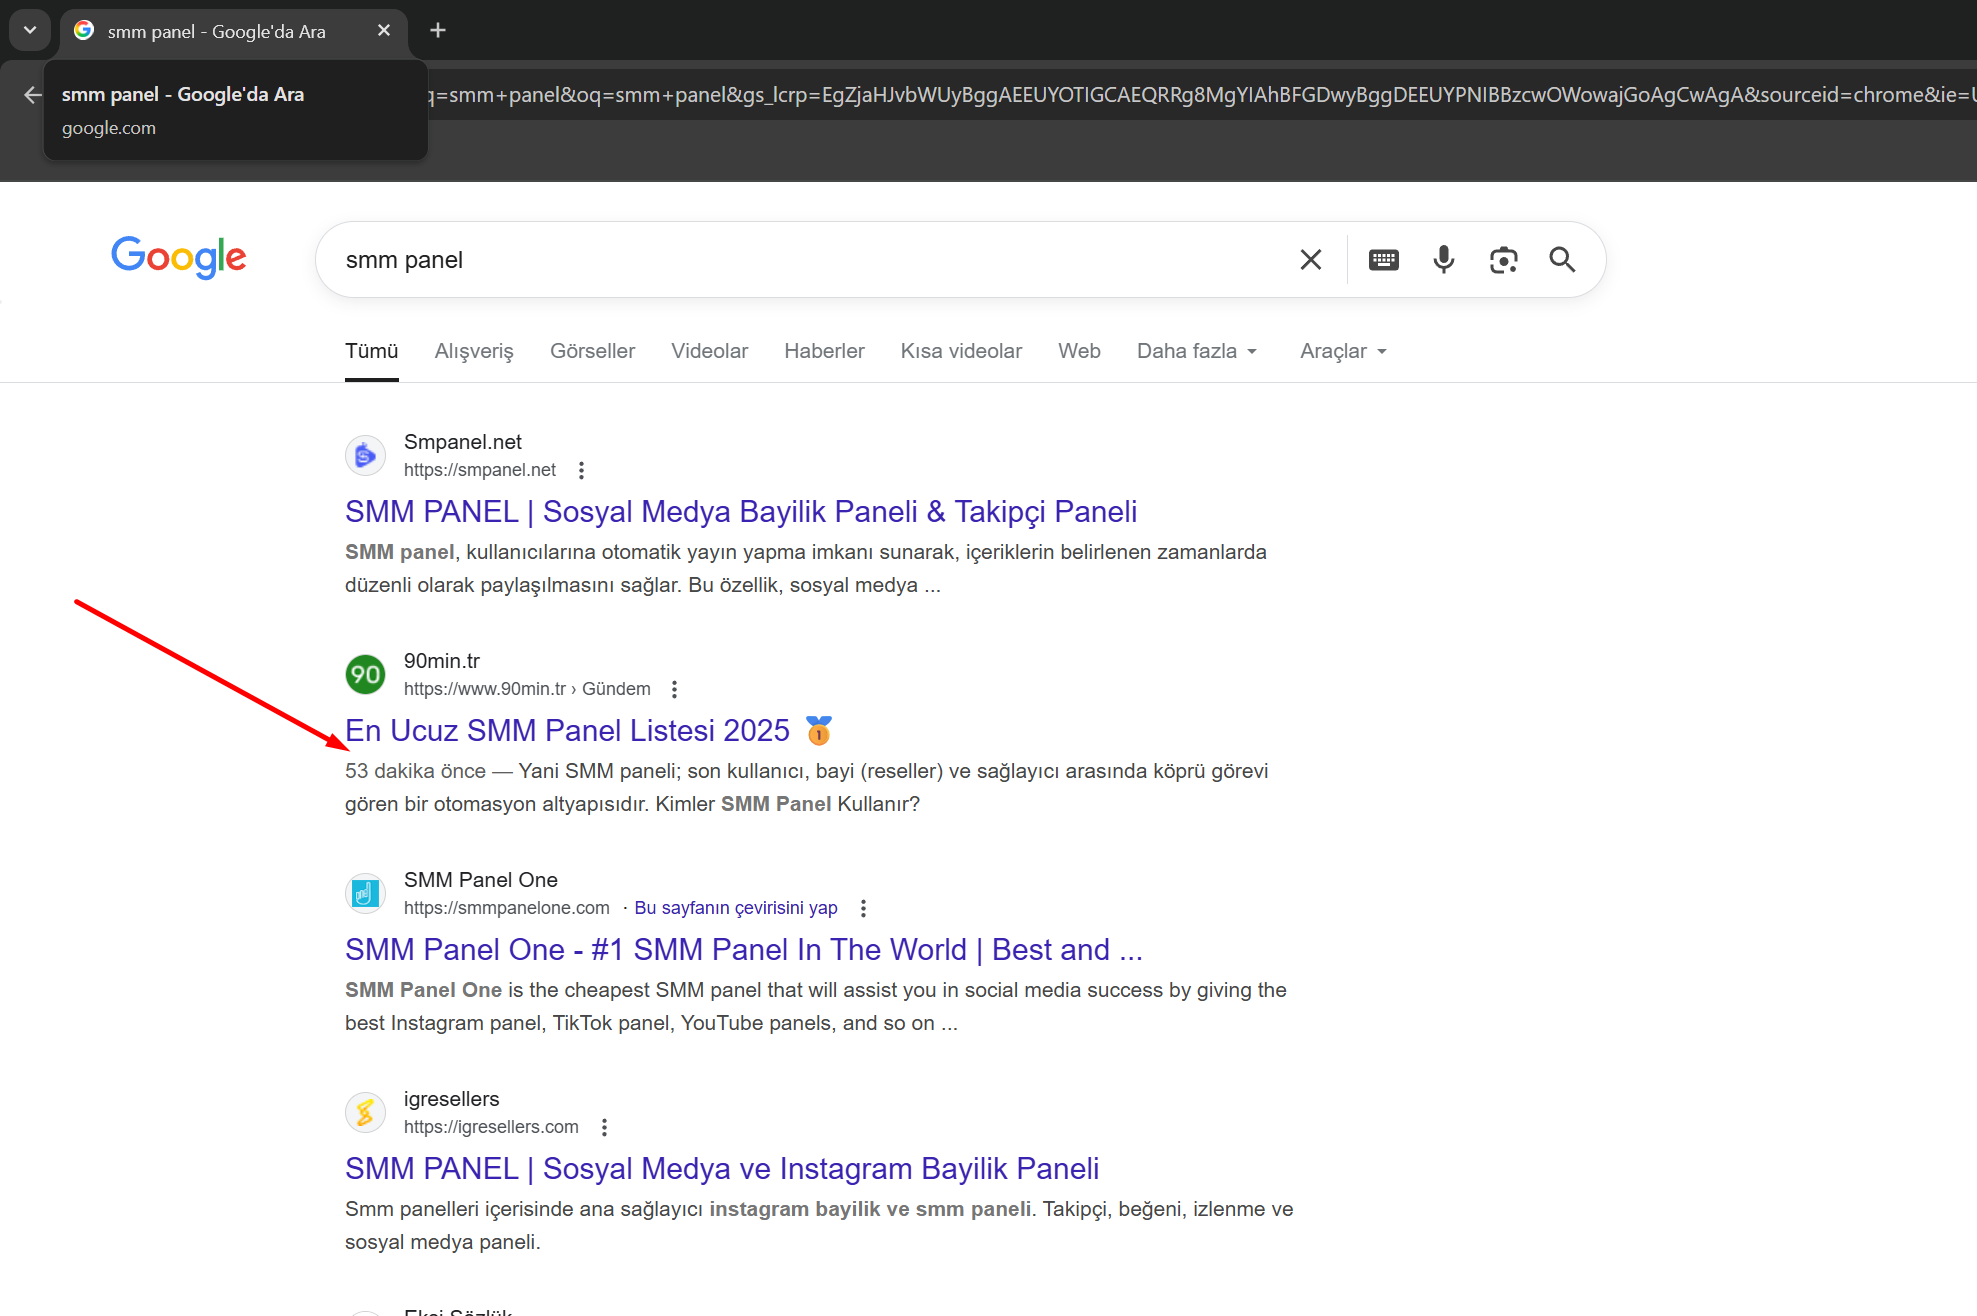
Task: Click the SMM Panel One favicon
Action: click(x=365, y=893)
